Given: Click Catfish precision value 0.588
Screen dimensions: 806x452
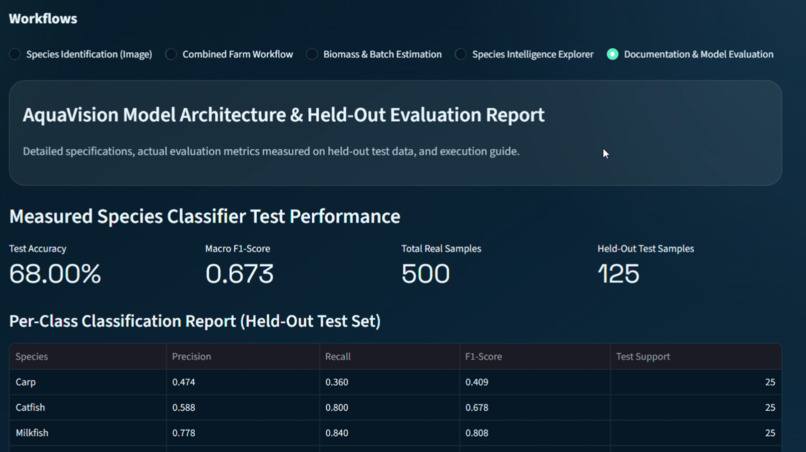Looking at the screenshot, I should tap(184, 407).
